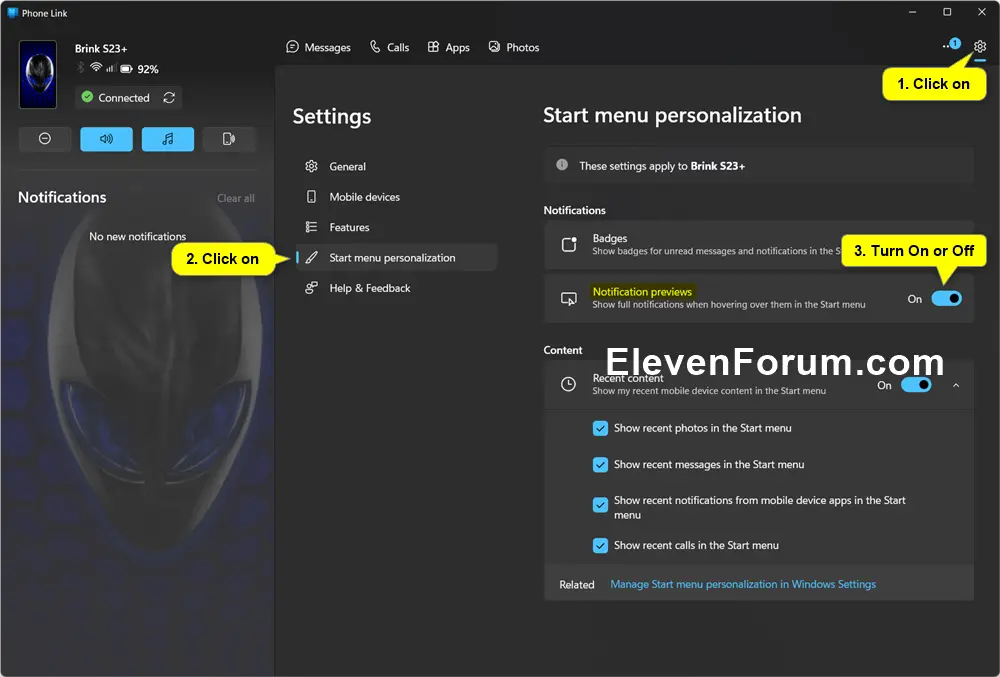Click the Features list icon
The height and width of the screenshot is (677, 1000).
pos(311,227)
